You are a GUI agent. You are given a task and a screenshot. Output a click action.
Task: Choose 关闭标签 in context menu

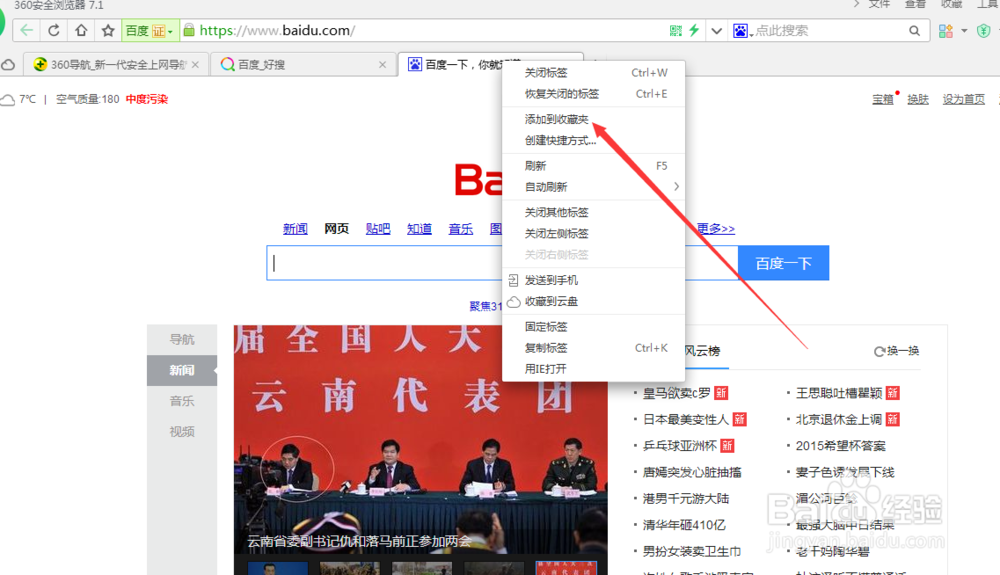tap(593, 73)
